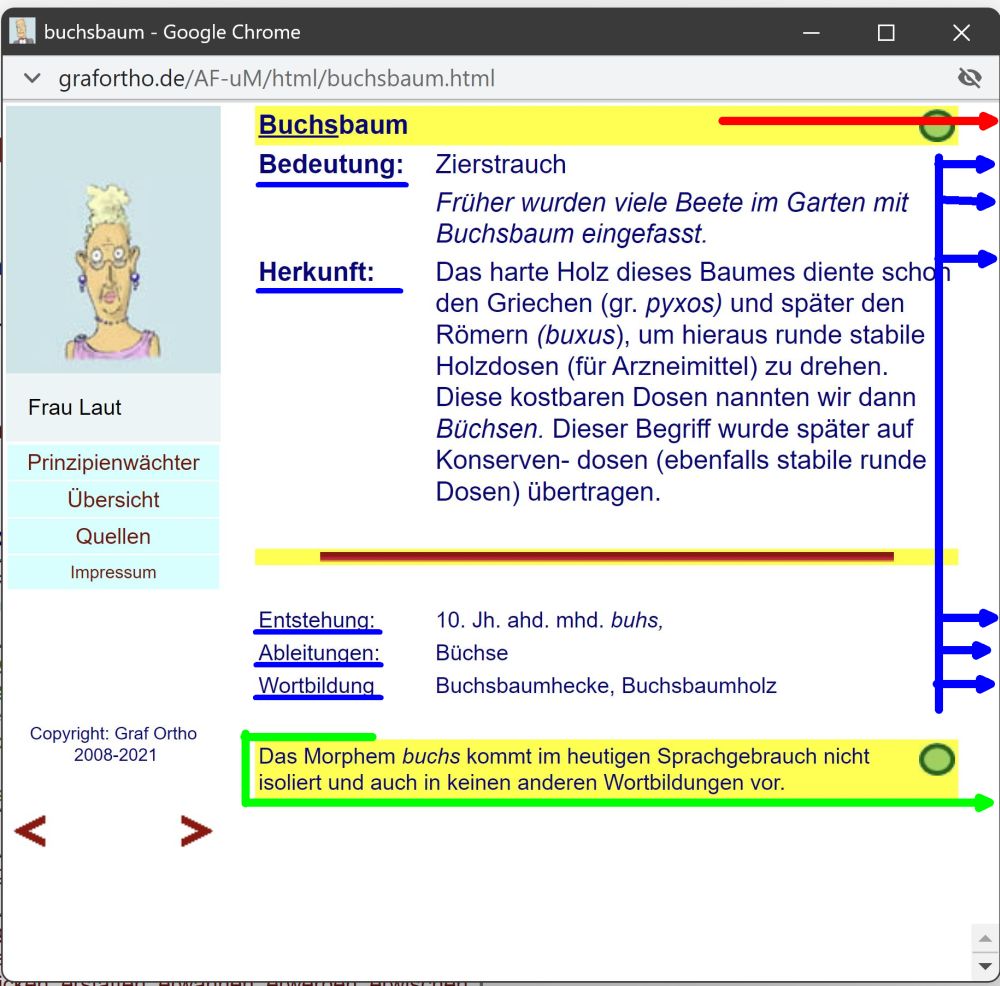Click the Wortbildung label
The width and height of the screenshot is (1000, 986).
[316, 686]
